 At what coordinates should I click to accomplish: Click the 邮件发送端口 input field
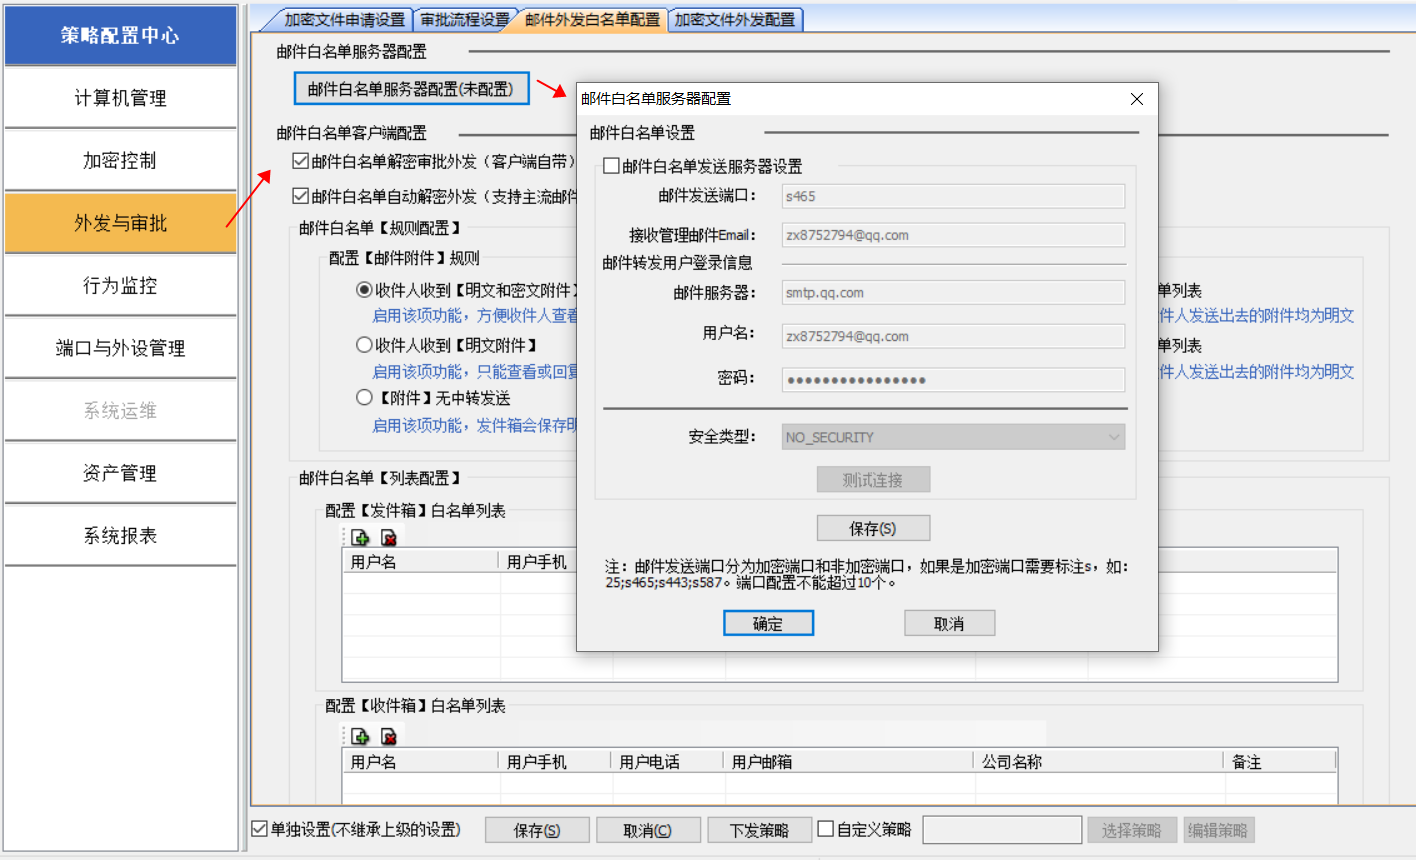coord(953,197)
